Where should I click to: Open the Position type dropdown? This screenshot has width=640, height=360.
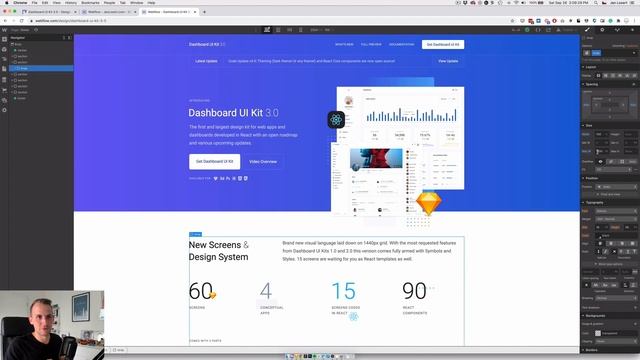tap(616, 187)
